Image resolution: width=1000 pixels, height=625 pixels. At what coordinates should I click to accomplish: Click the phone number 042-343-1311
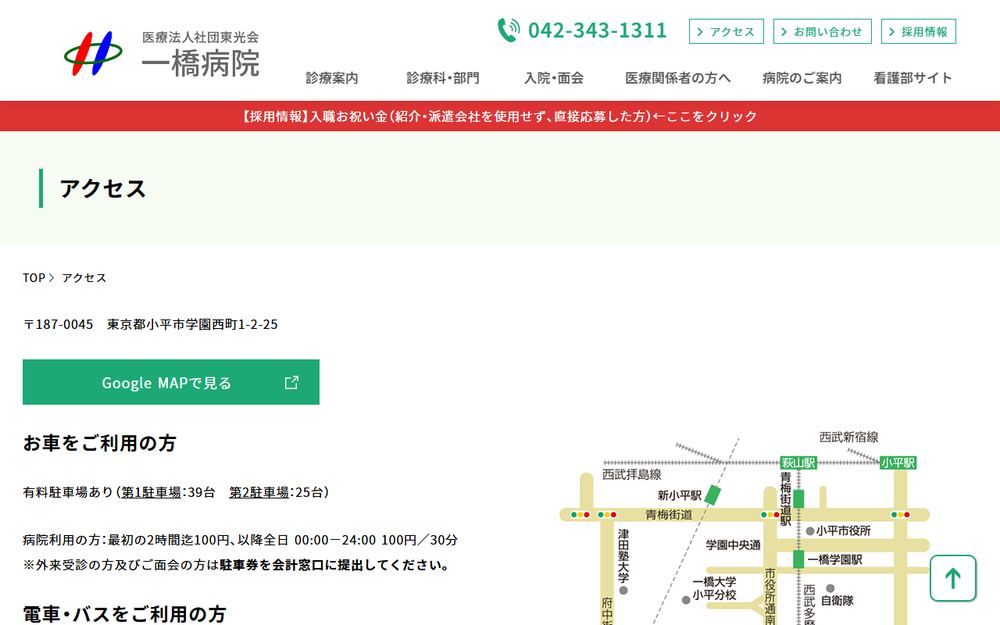[598, 30]
